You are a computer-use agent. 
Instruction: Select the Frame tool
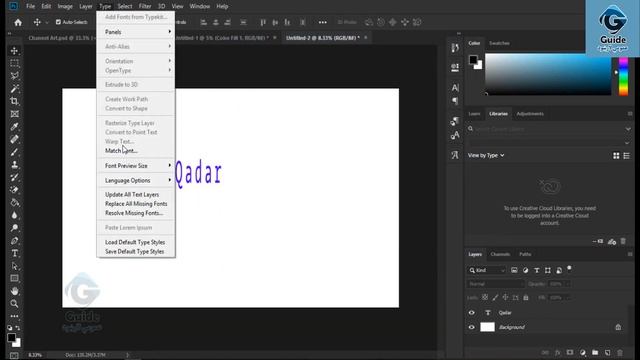click(14, 114)
